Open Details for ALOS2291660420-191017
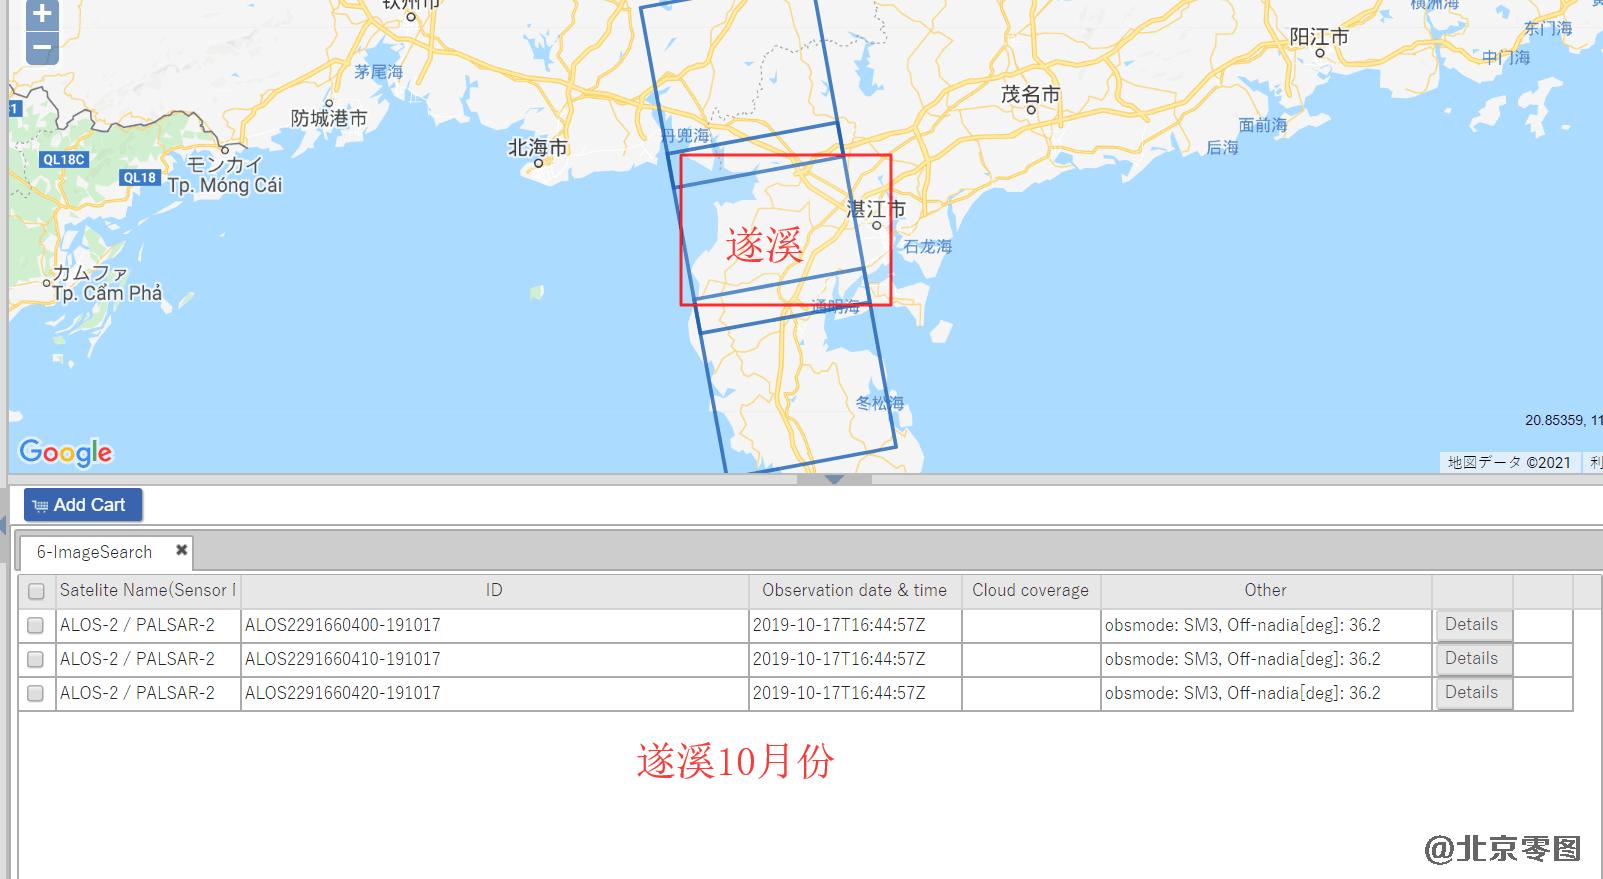 click(x=1472, y=693)
